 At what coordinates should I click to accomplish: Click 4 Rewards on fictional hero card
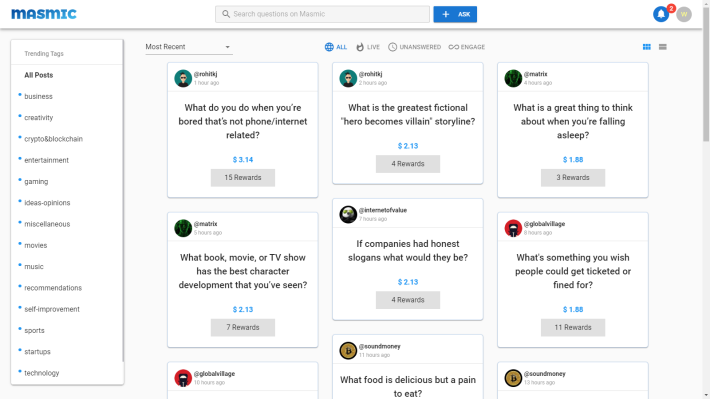coord(408,164)
